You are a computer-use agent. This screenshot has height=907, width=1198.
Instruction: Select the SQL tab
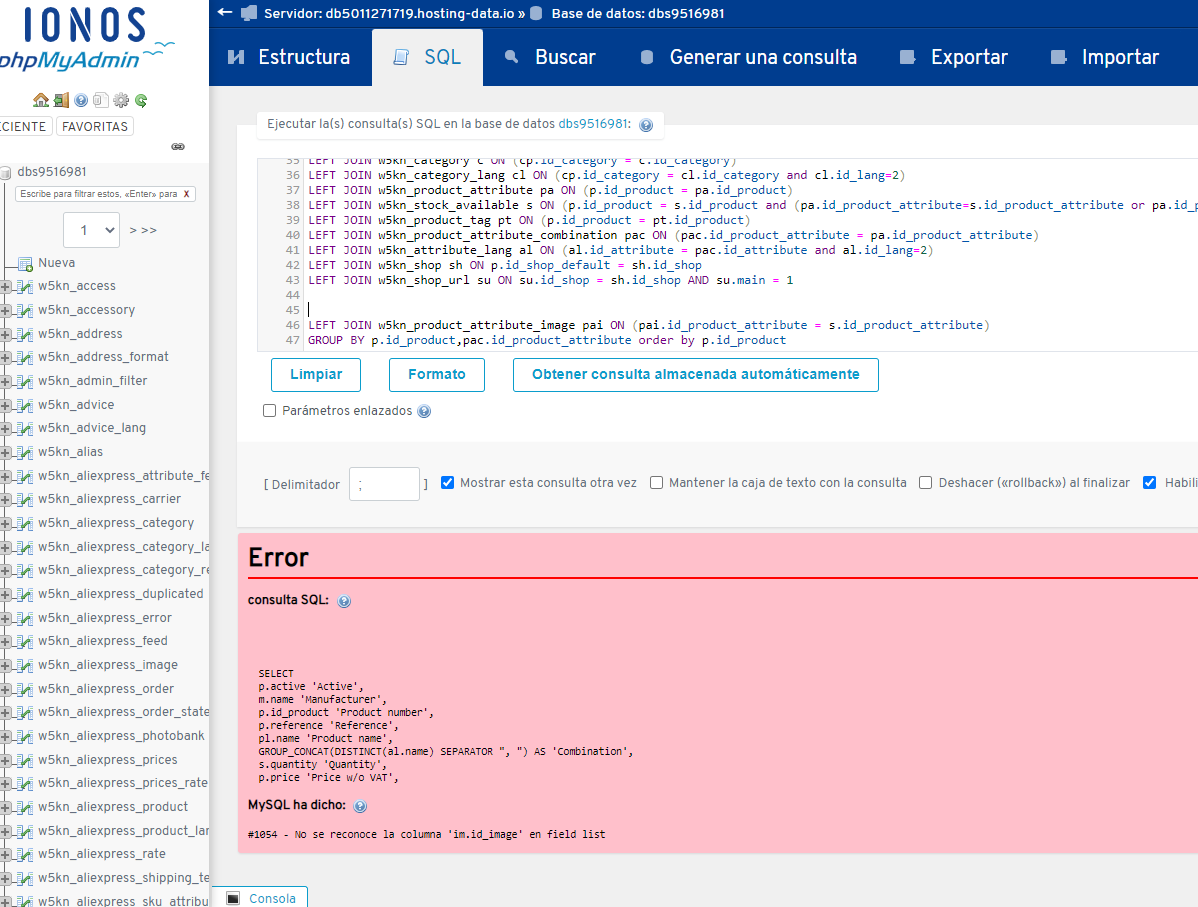pos(427,57)
